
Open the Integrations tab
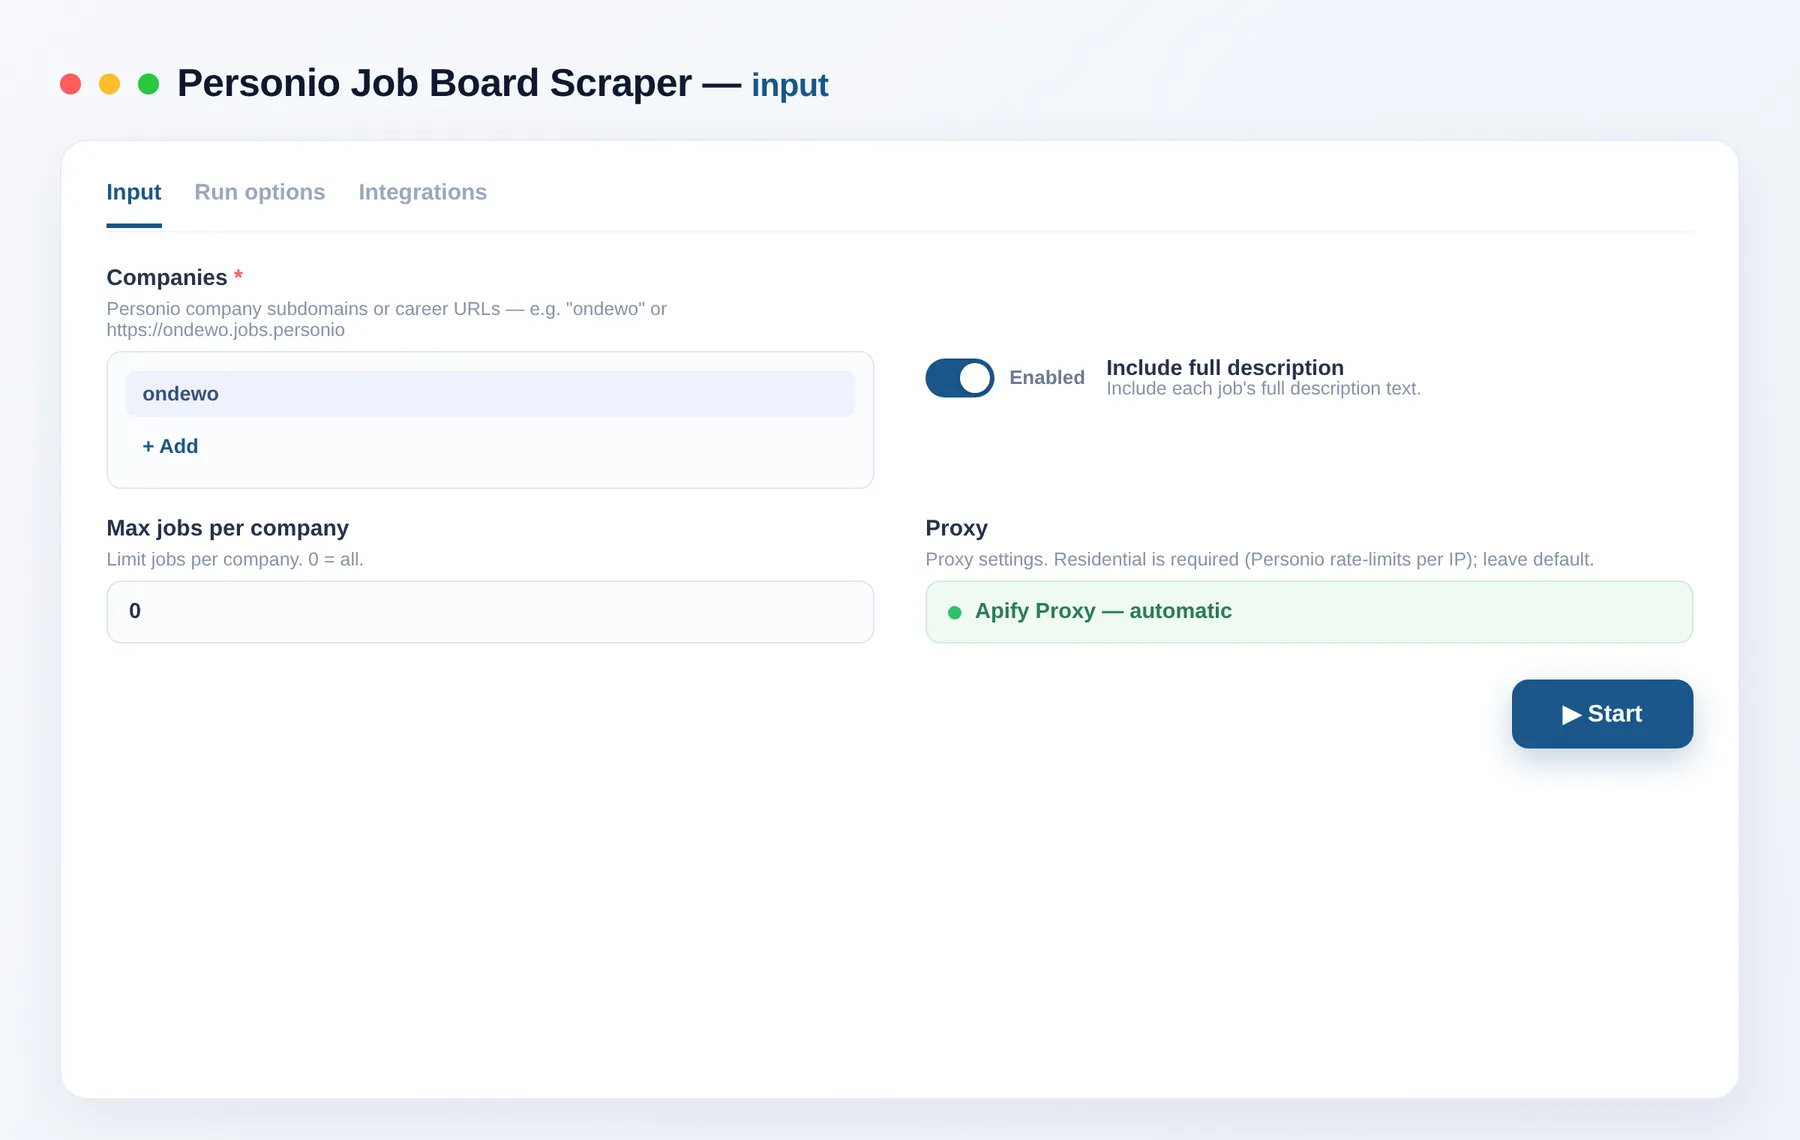423,192
